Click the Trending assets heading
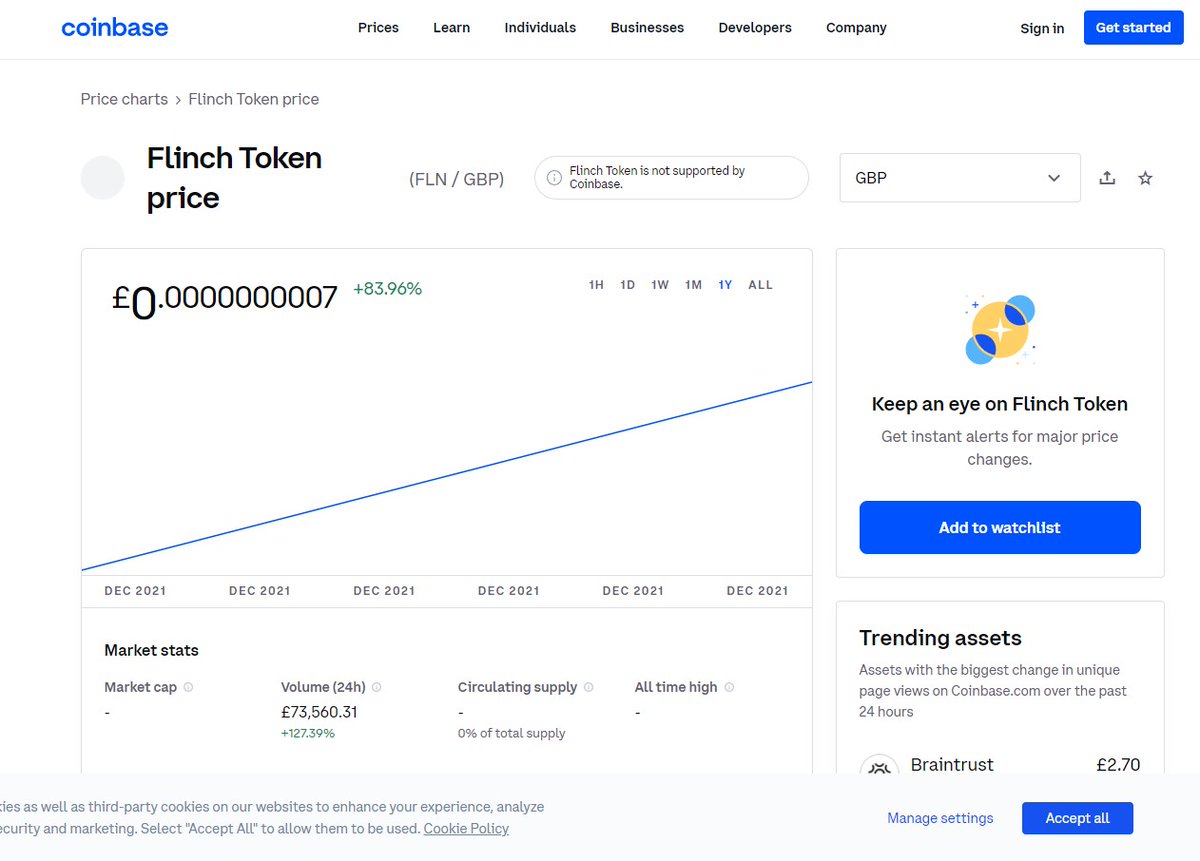The width and height of the screenshot is (1200, 861). (940, 638)
